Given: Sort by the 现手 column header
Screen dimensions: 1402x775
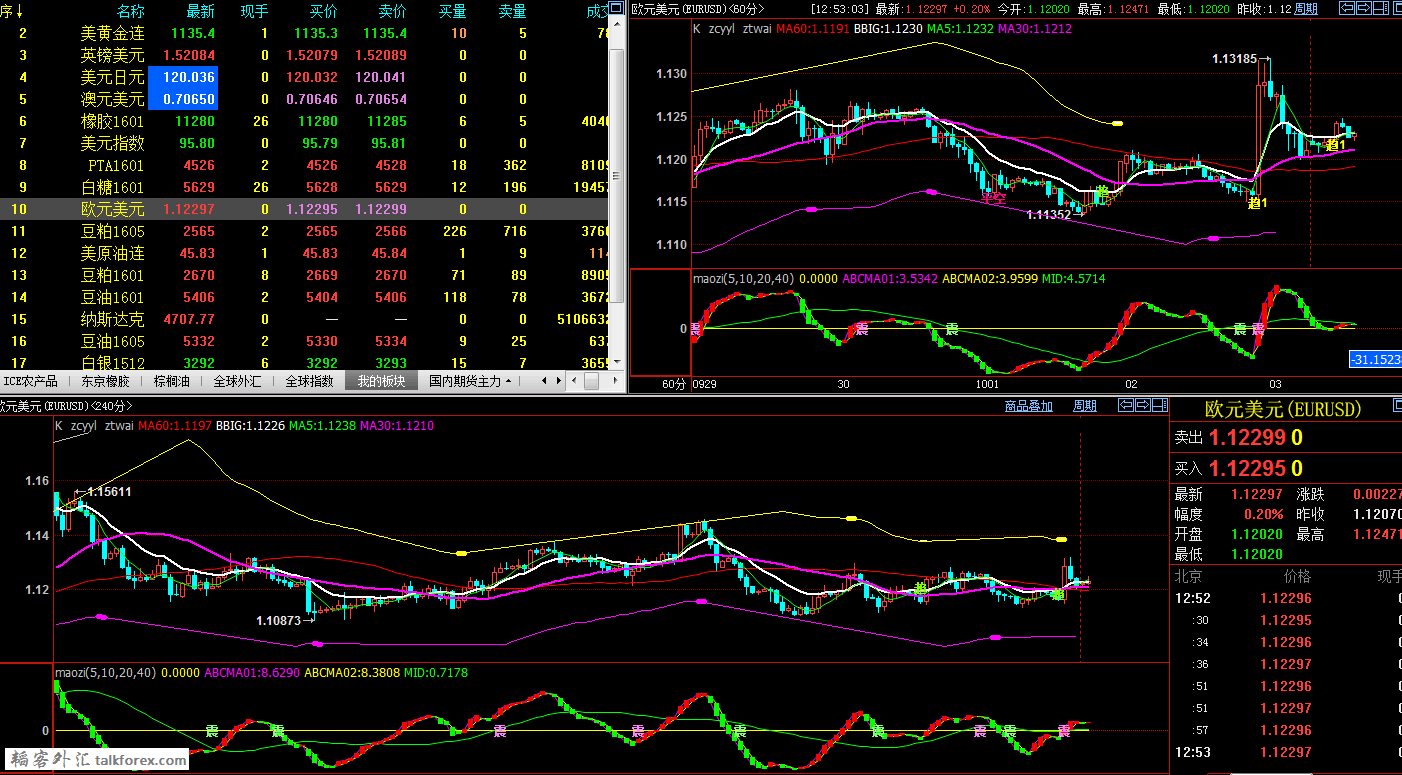Looking at the screenshot, I should (255, 12).
